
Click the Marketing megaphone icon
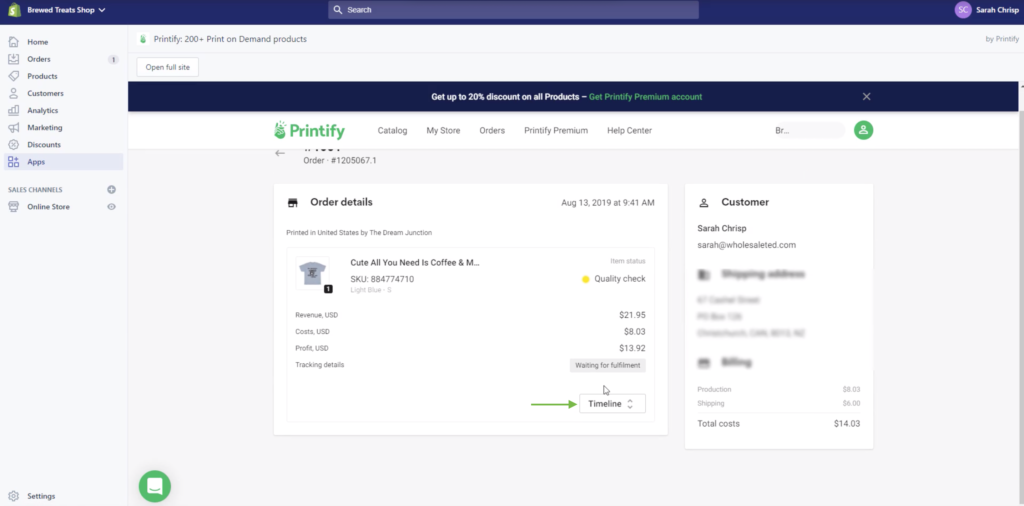pos(13,127)
